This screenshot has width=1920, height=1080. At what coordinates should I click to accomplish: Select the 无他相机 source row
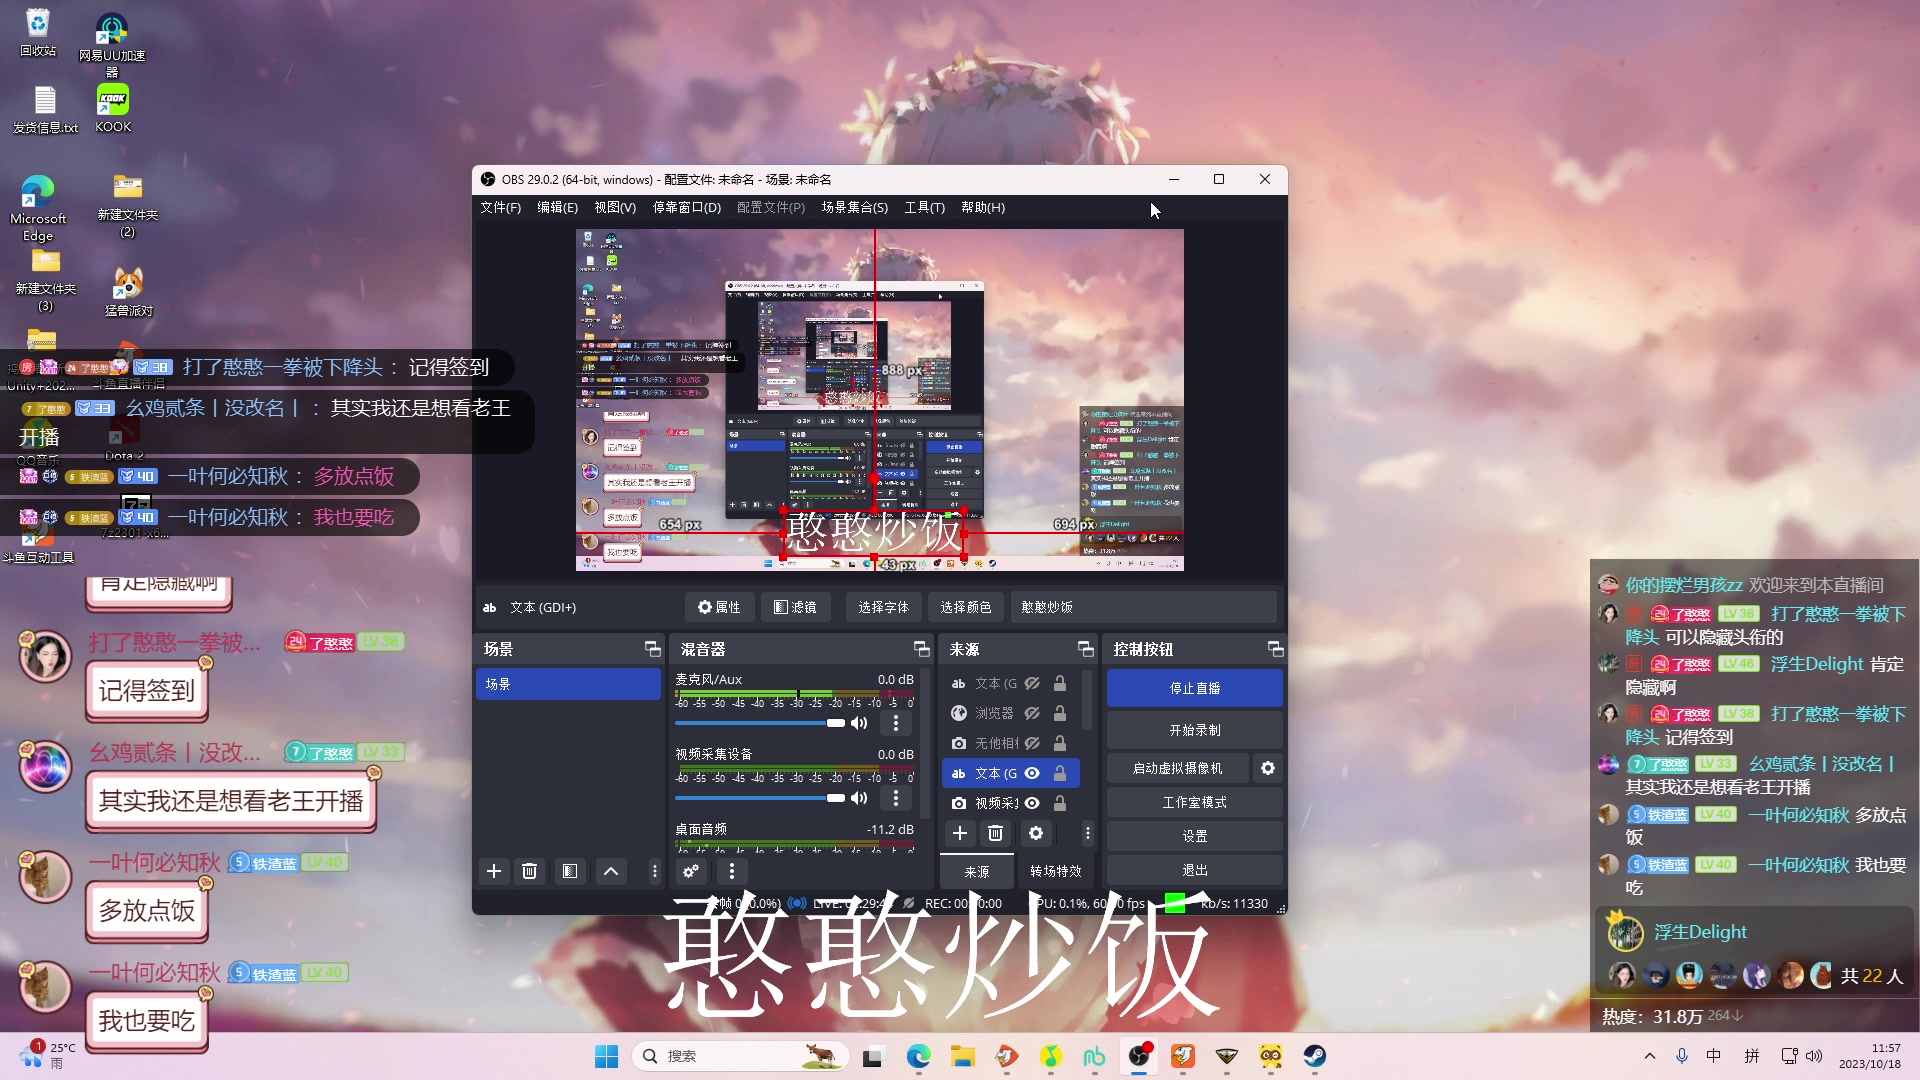pos(1010,743)
